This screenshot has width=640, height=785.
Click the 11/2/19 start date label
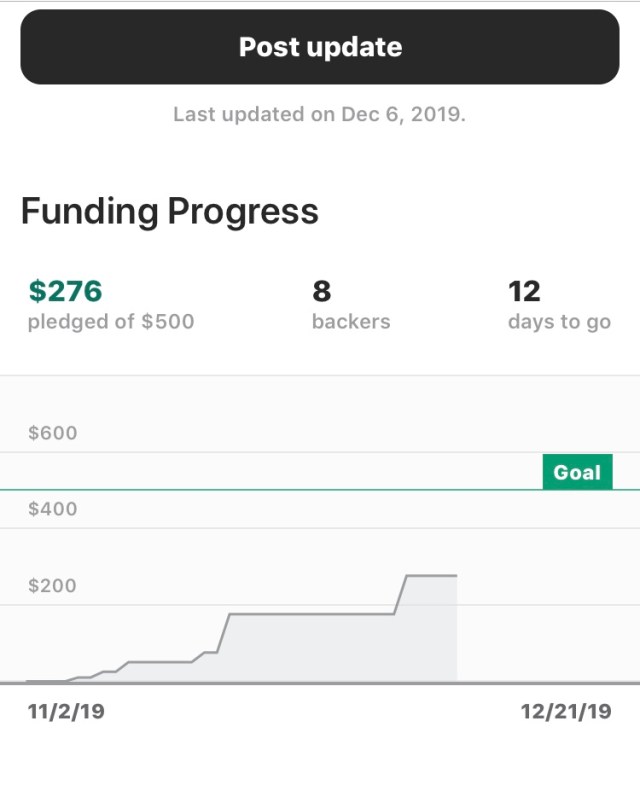pyautogui.click(x=66, y=711)
